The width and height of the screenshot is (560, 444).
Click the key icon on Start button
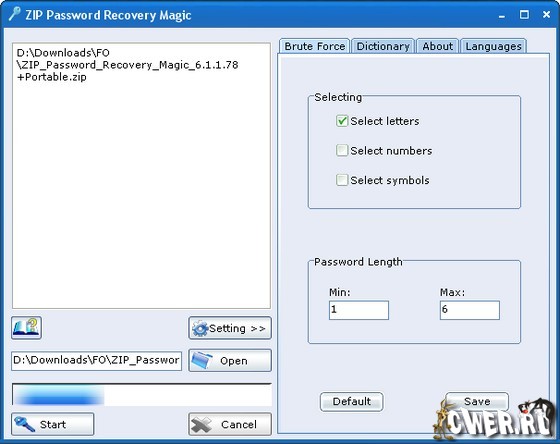(x=25, y=424)
